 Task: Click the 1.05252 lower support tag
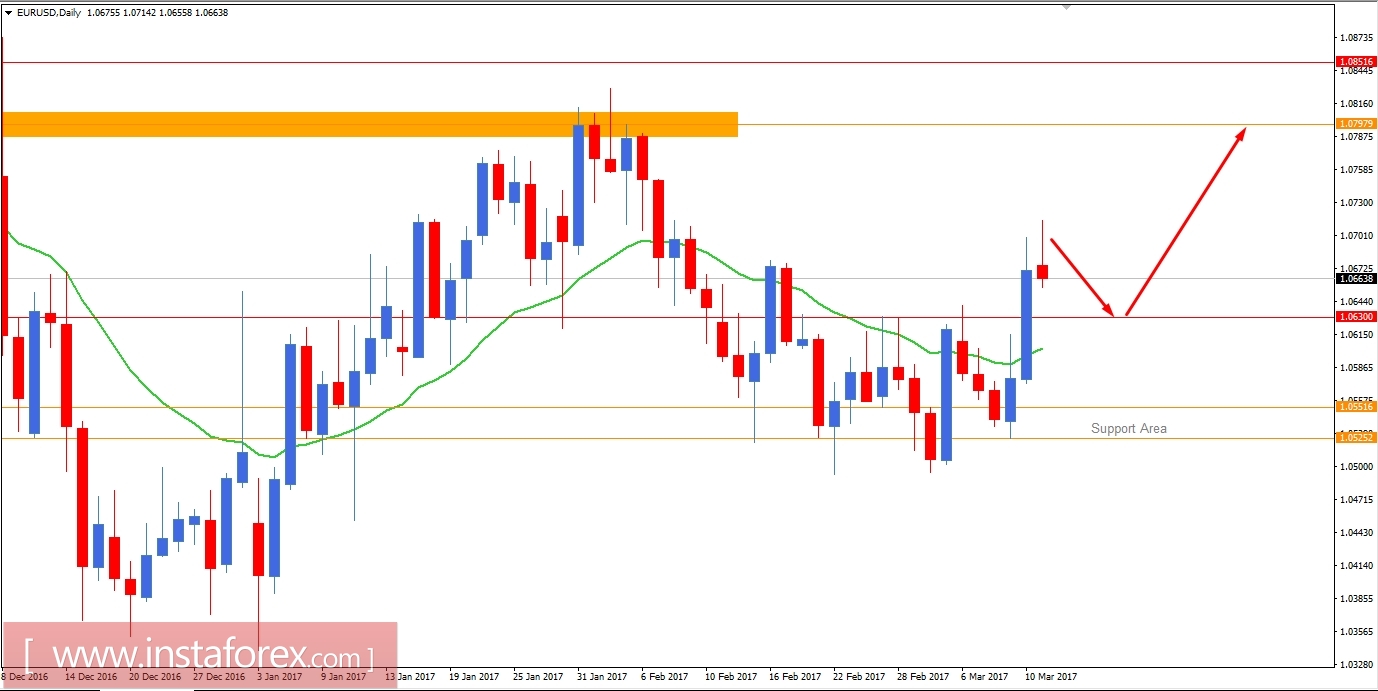pyautogui.click(x=1355, y=437)
